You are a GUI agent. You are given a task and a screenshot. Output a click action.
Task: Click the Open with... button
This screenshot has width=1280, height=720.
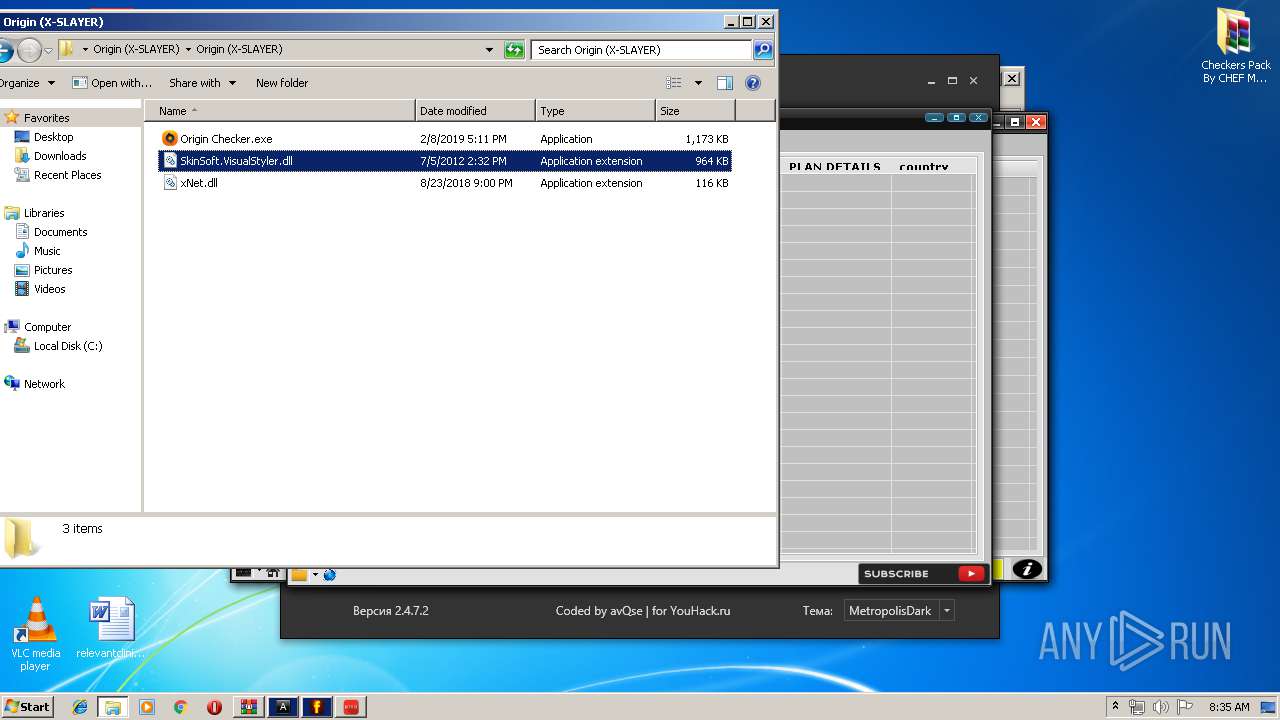[112, 83]
